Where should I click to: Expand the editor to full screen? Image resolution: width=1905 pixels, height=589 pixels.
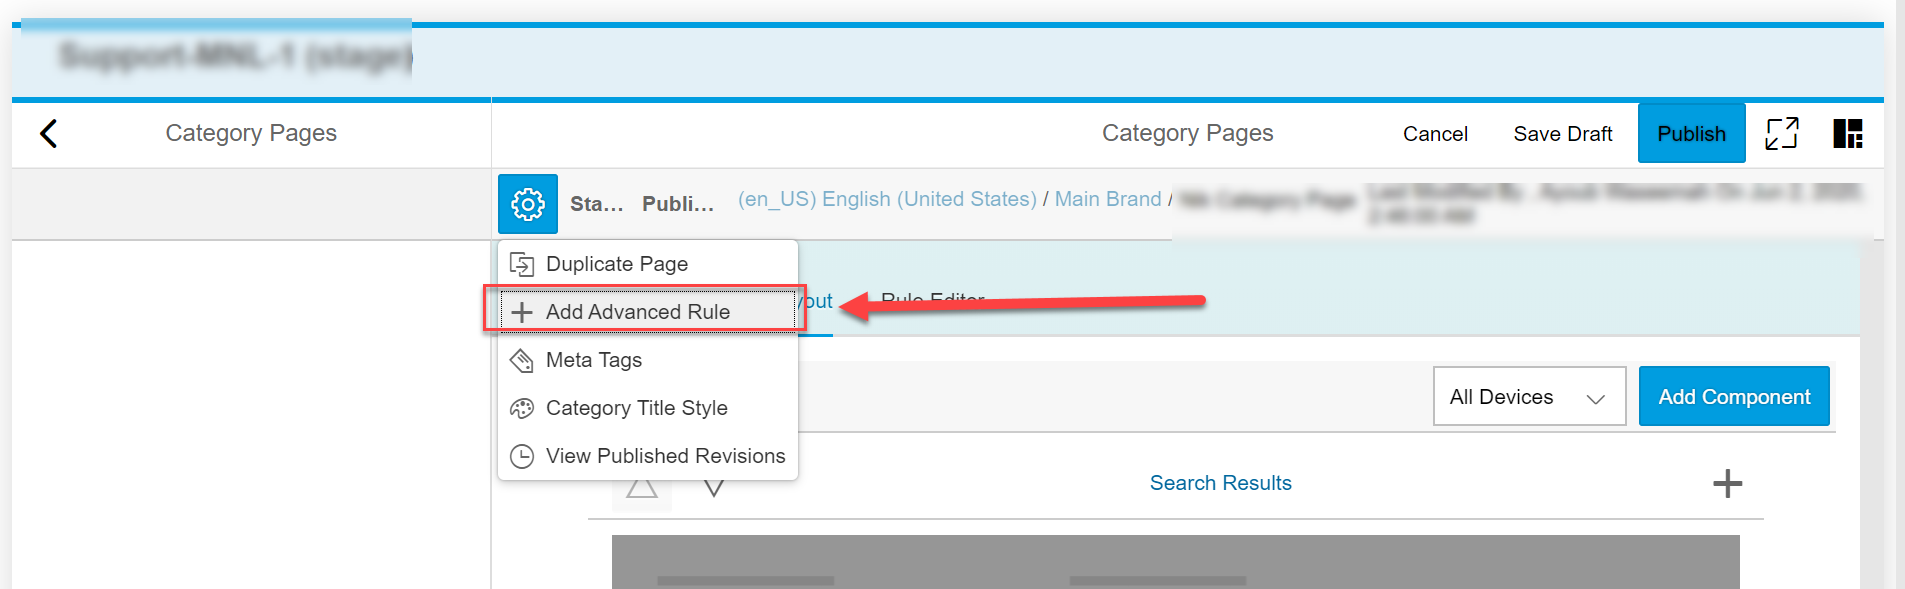[x=1782, y=133]
